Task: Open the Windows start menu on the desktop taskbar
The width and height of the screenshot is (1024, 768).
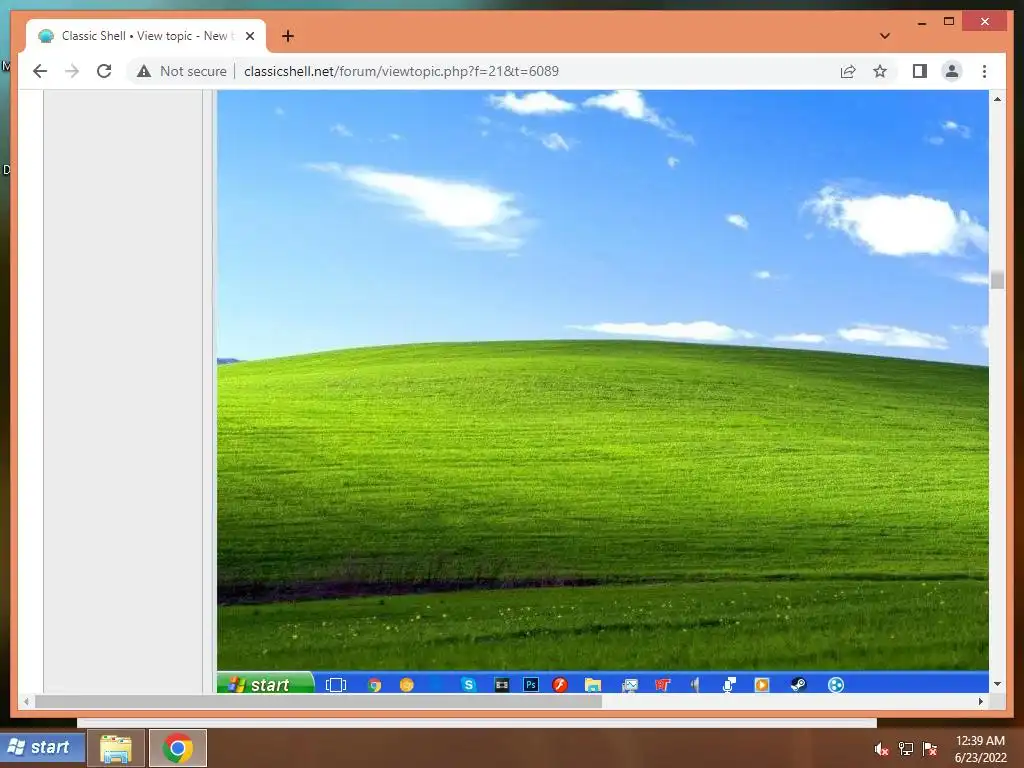Action: point(42,747)
